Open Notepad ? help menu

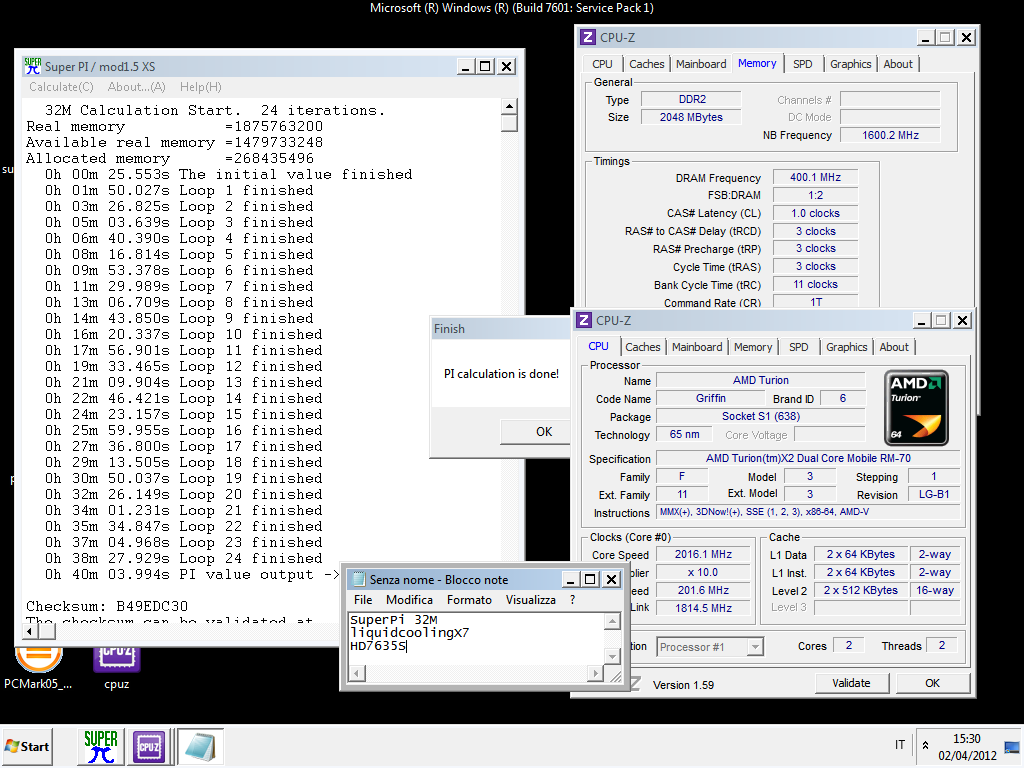[x=573, y=600]
